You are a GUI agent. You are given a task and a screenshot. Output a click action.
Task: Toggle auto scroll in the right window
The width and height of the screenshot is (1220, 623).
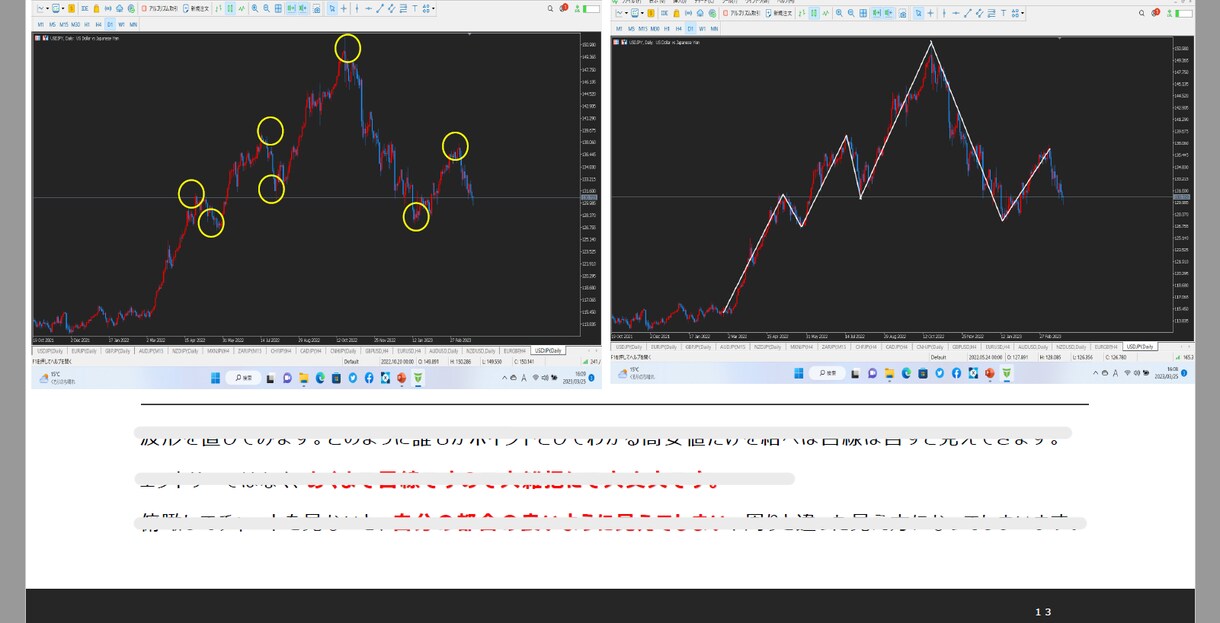pos(875,13)
